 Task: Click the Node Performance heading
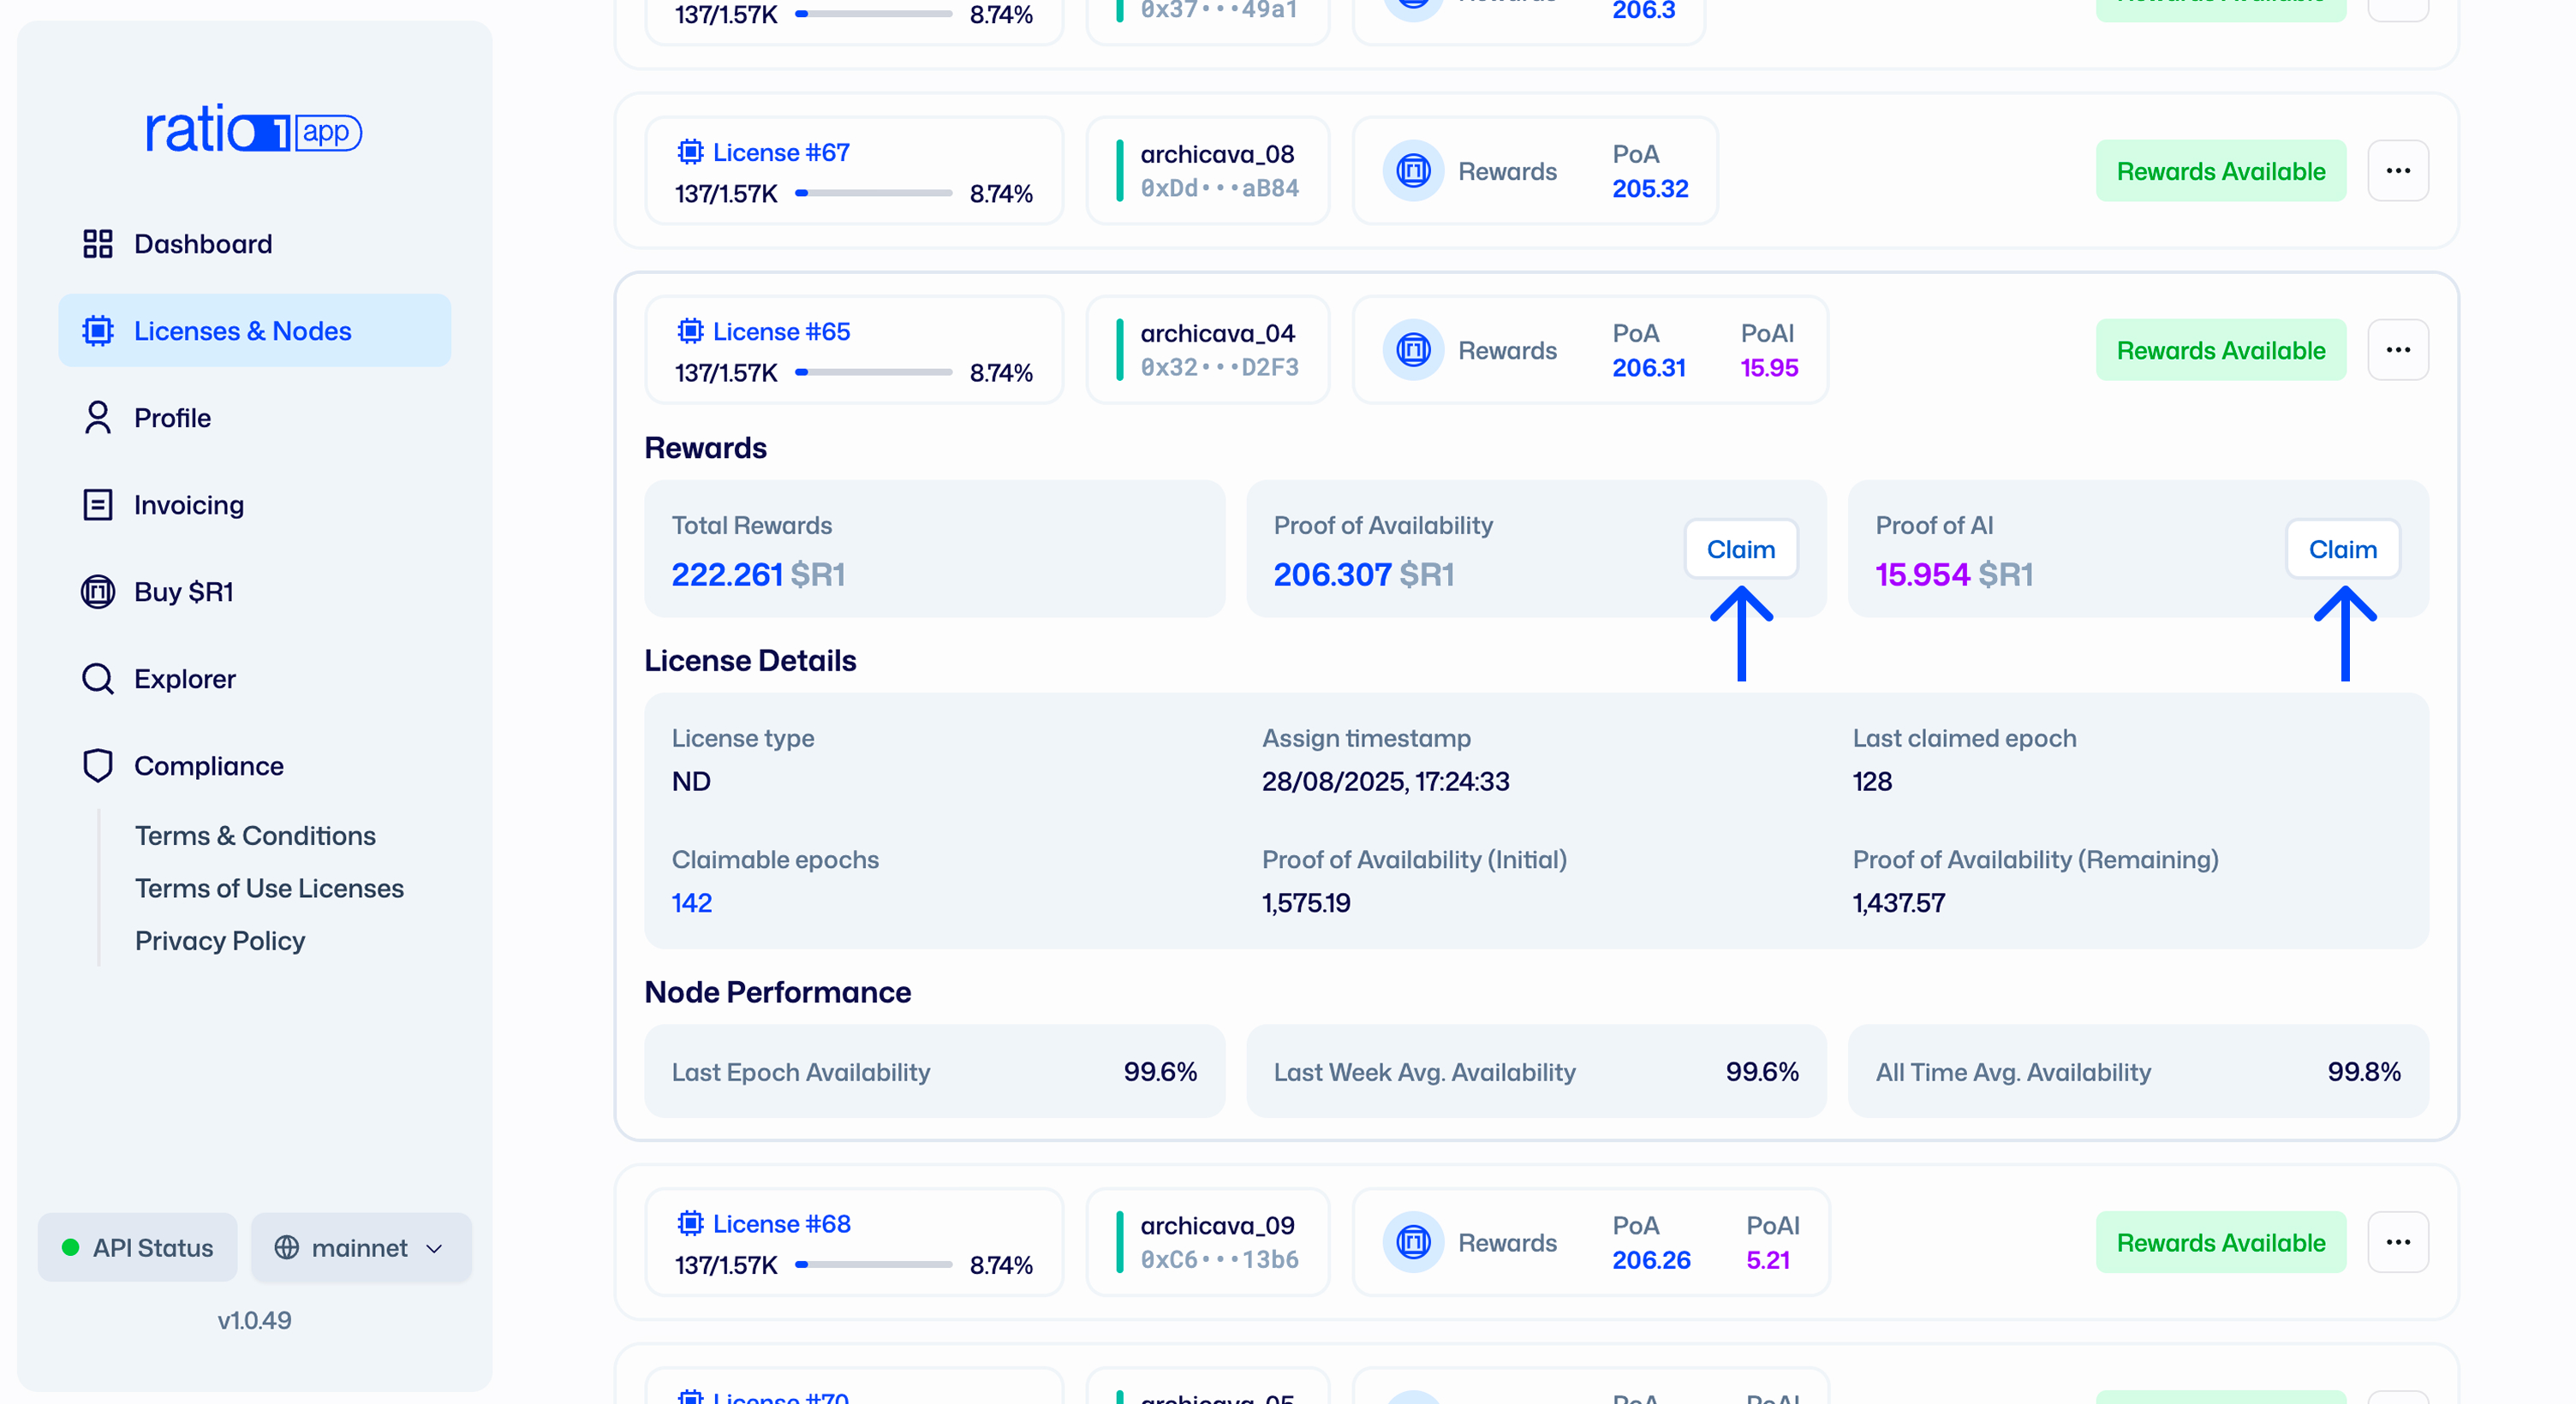click(778, 992)
